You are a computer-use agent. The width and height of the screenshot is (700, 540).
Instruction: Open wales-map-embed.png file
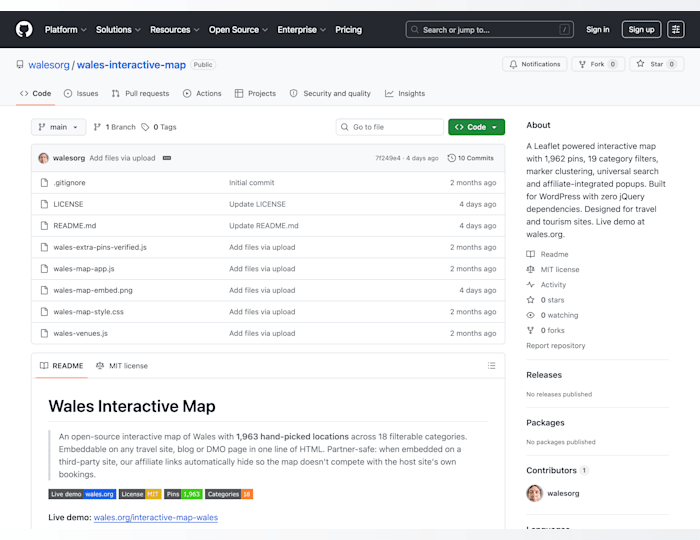click(x=93, y=290)
